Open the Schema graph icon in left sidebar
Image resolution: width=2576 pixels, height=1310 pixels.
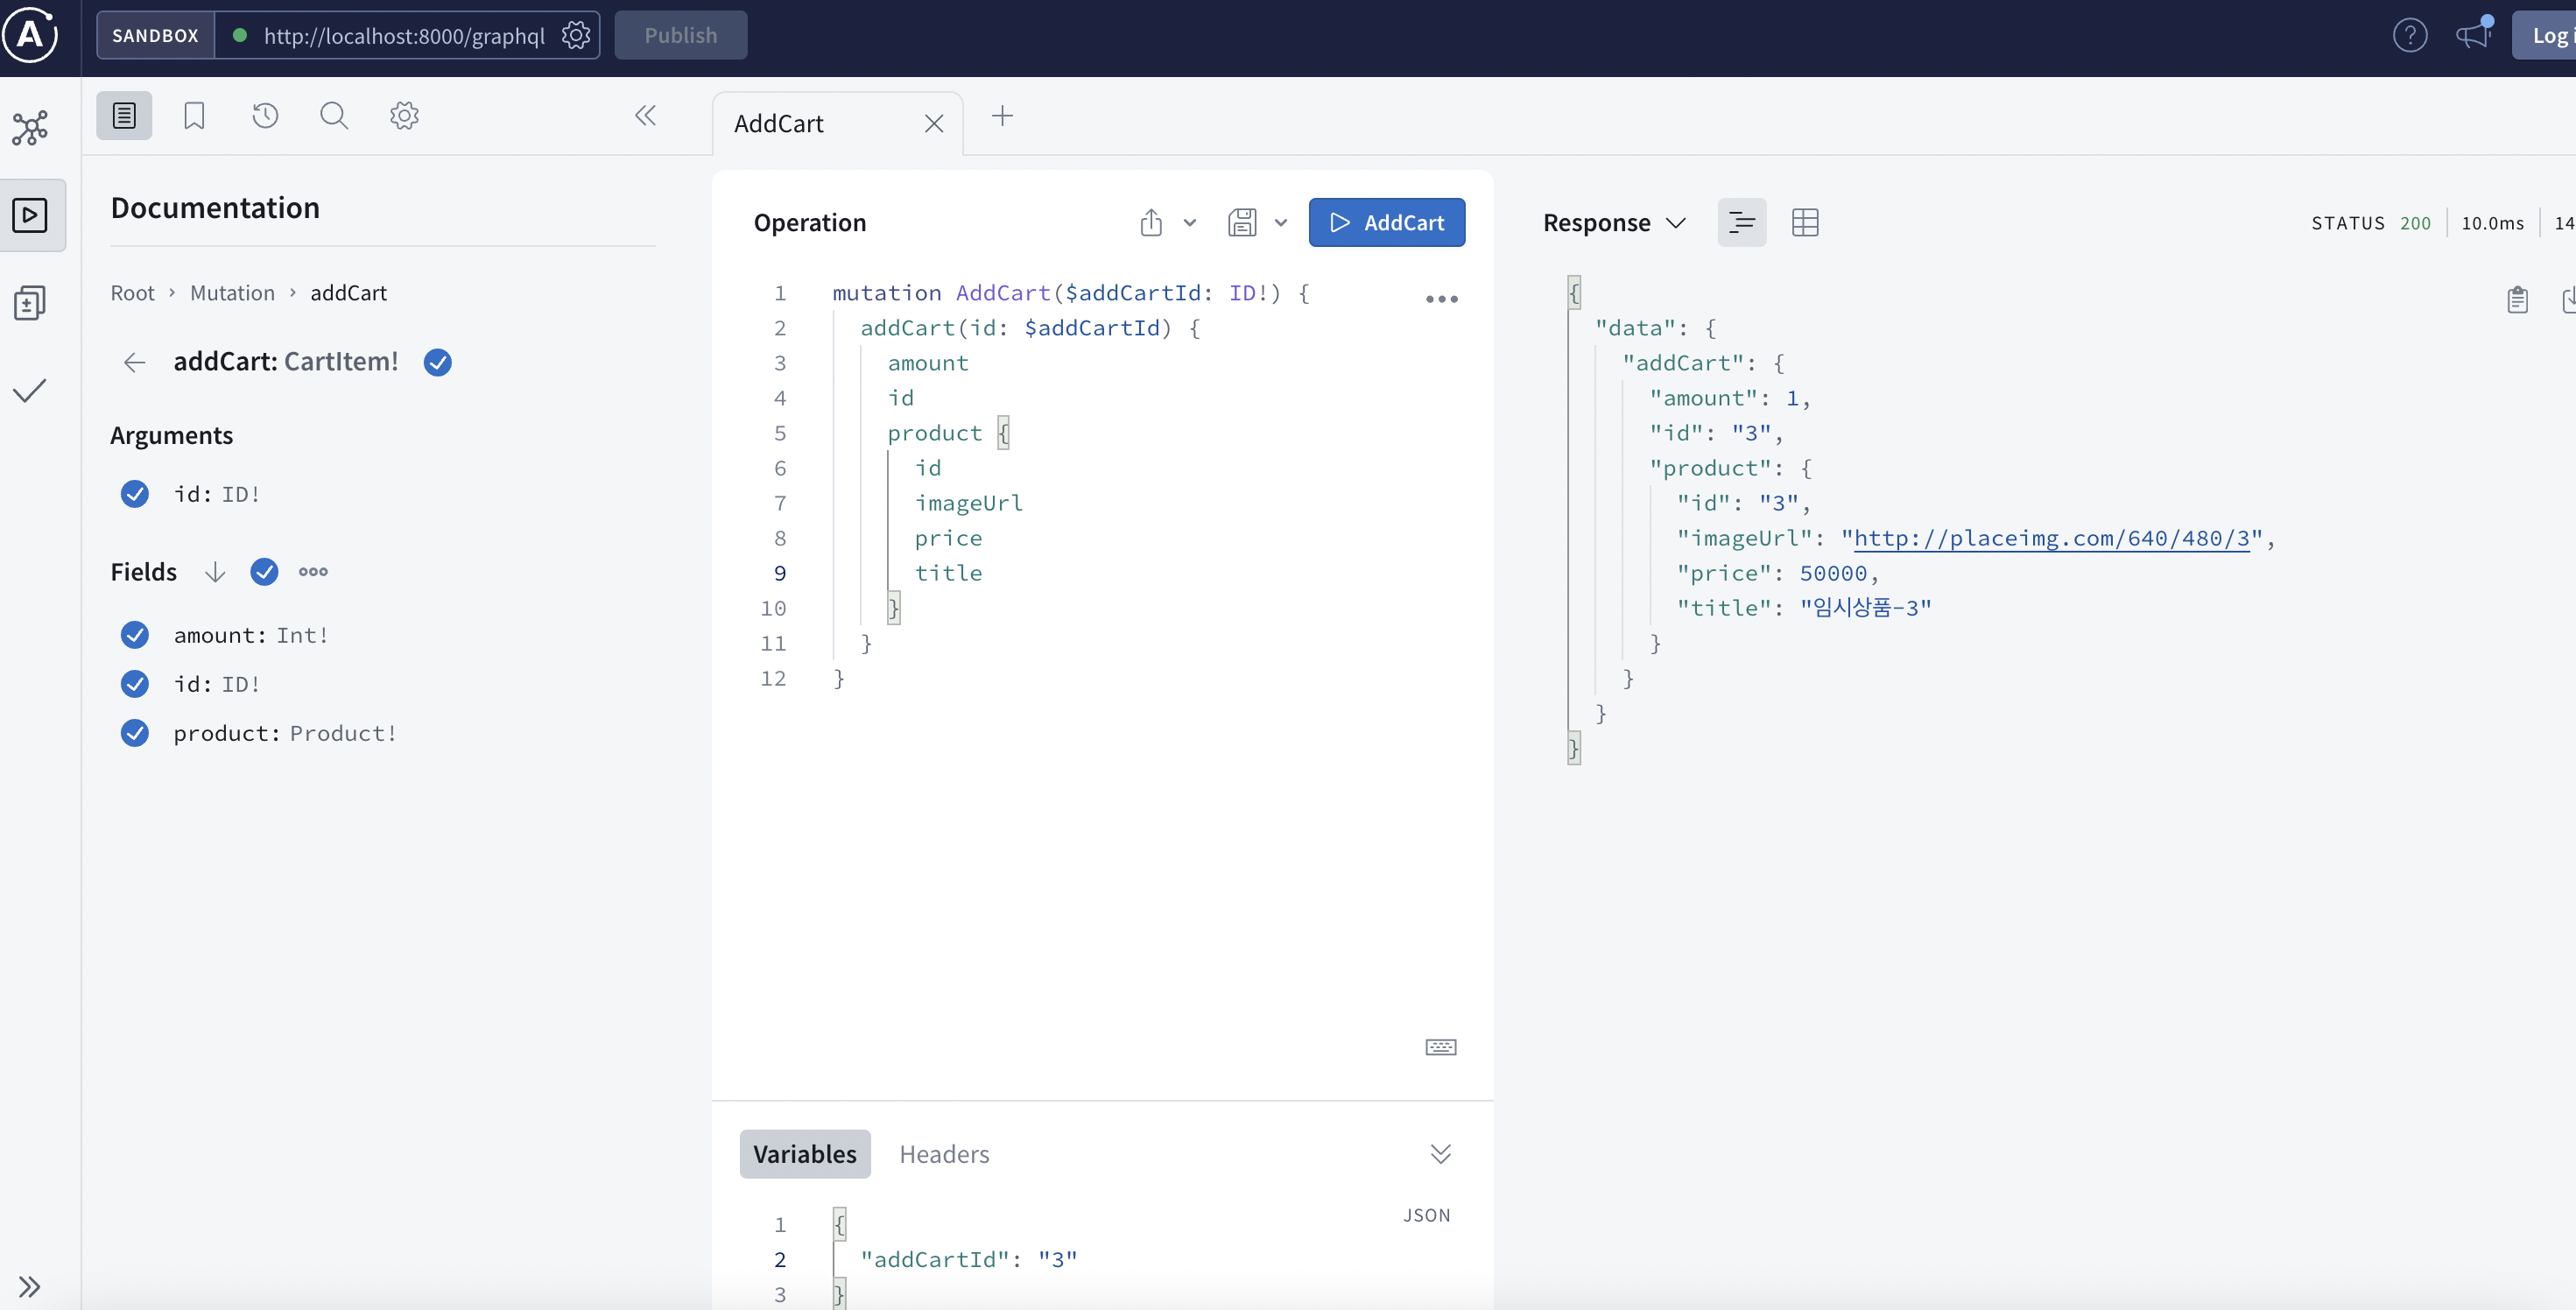(30, 128)
